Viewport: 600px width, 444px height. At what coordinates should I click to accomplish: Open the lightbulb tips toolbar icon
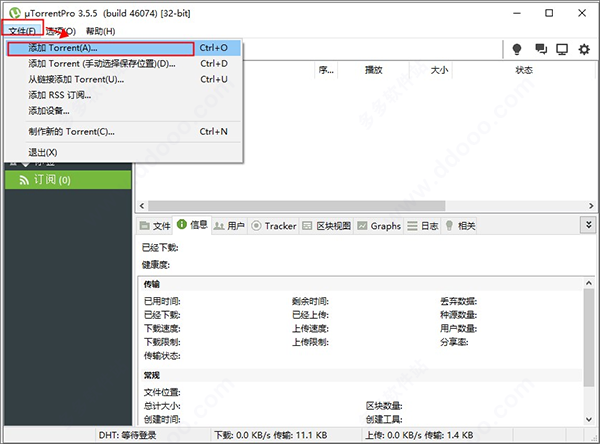pos(517,49)
